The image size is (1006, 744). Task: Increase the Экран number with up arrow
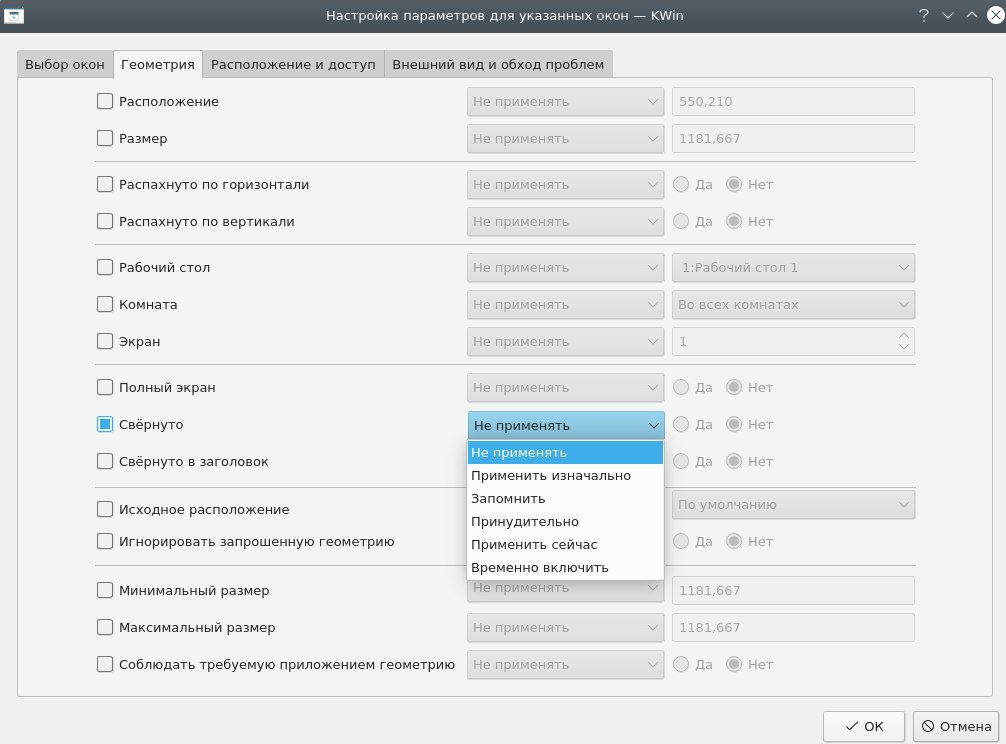click(x=904, y=335)
